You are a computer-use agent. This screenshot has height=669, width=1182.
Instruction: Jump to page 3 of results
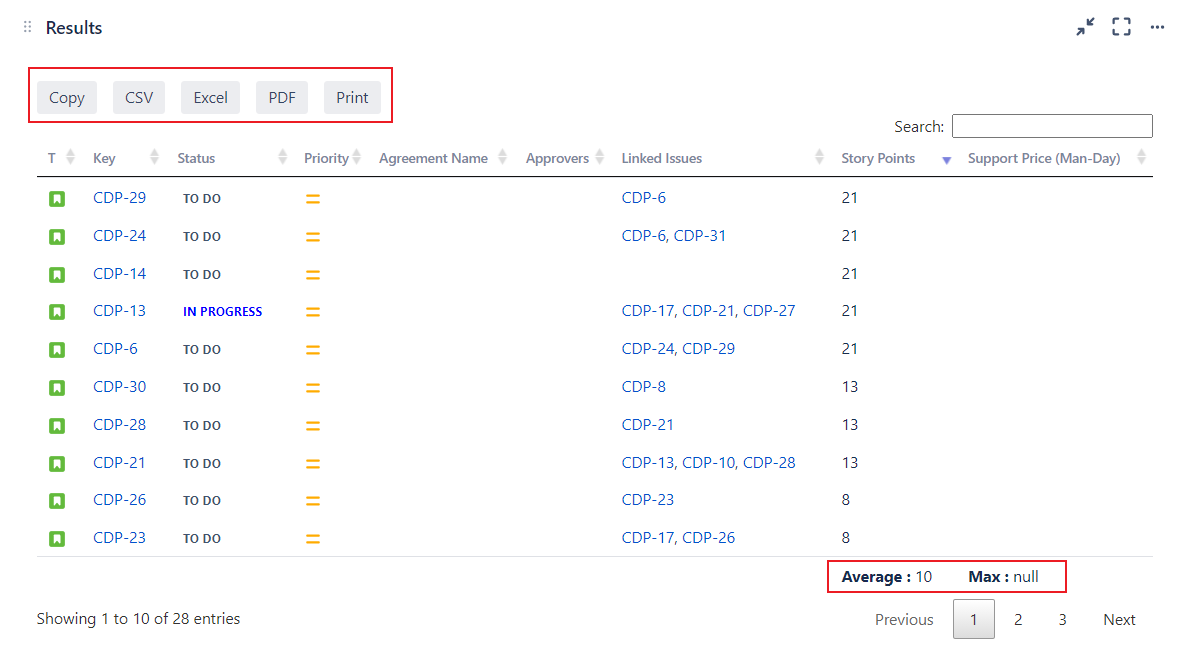(x=1062, y=619)
